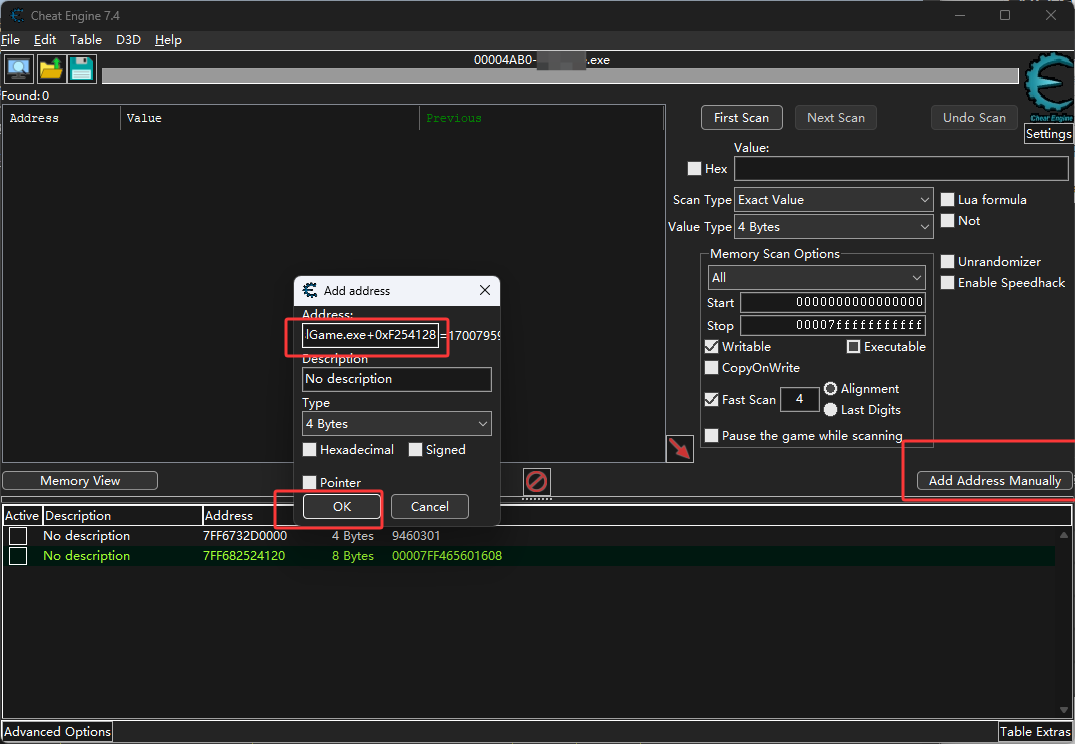Open Advanced Options
Screen dimensions: 1075x744
(x=58, y=732)
